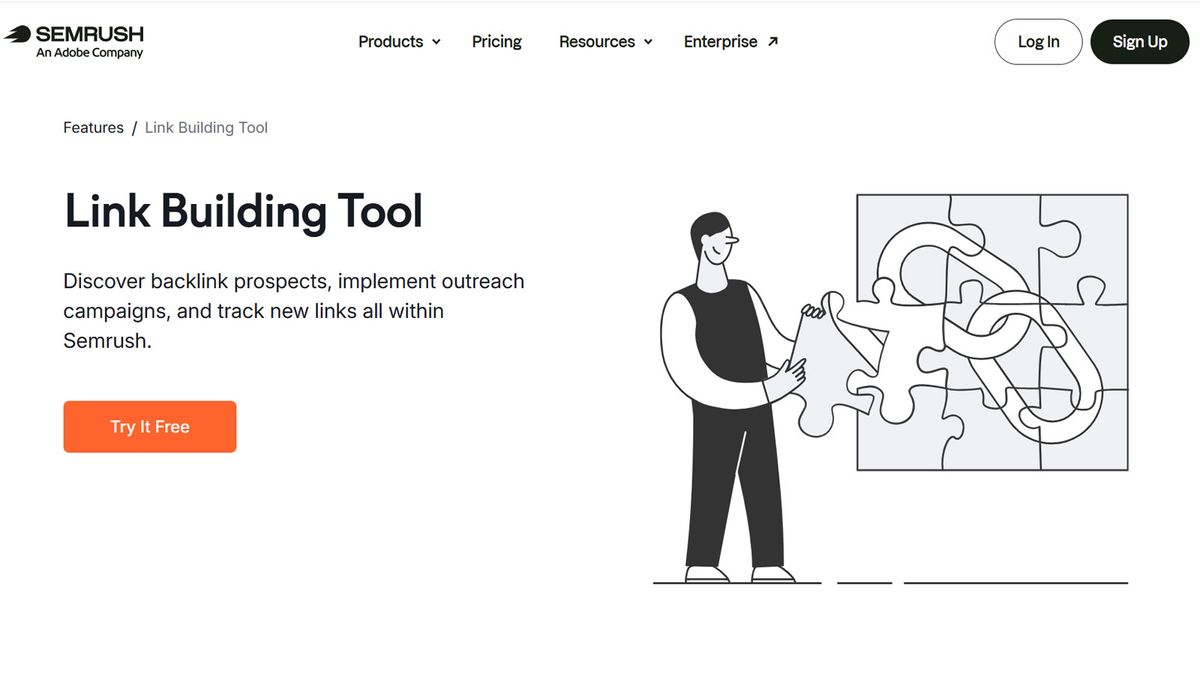Click the Semrush logo

tap(74, 41)
